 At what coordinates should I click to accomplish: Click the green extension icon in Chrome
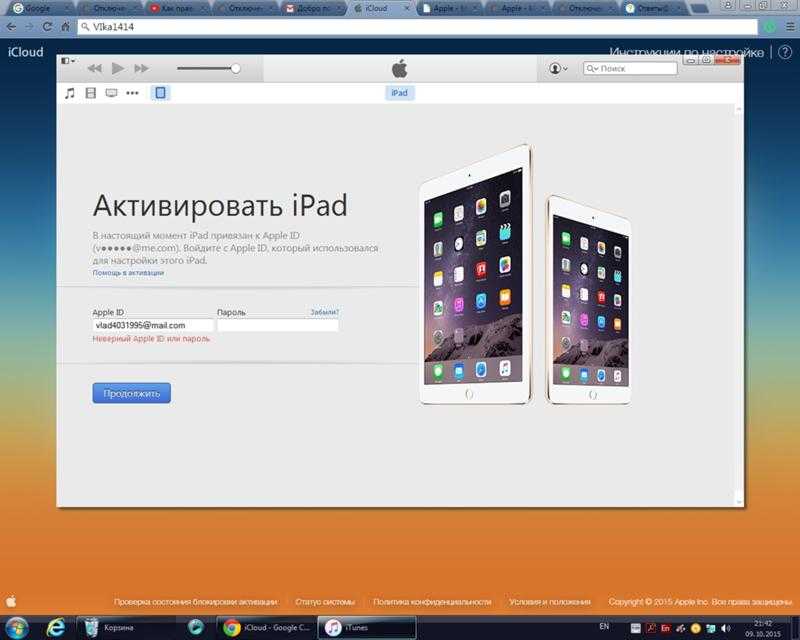770,27
